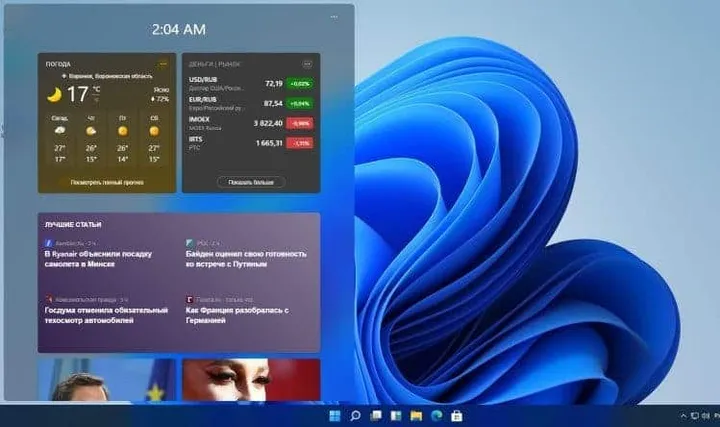Click news thumbnail showing man with EU flag
Screen dimensions: 720x427
tap(107, 380)
